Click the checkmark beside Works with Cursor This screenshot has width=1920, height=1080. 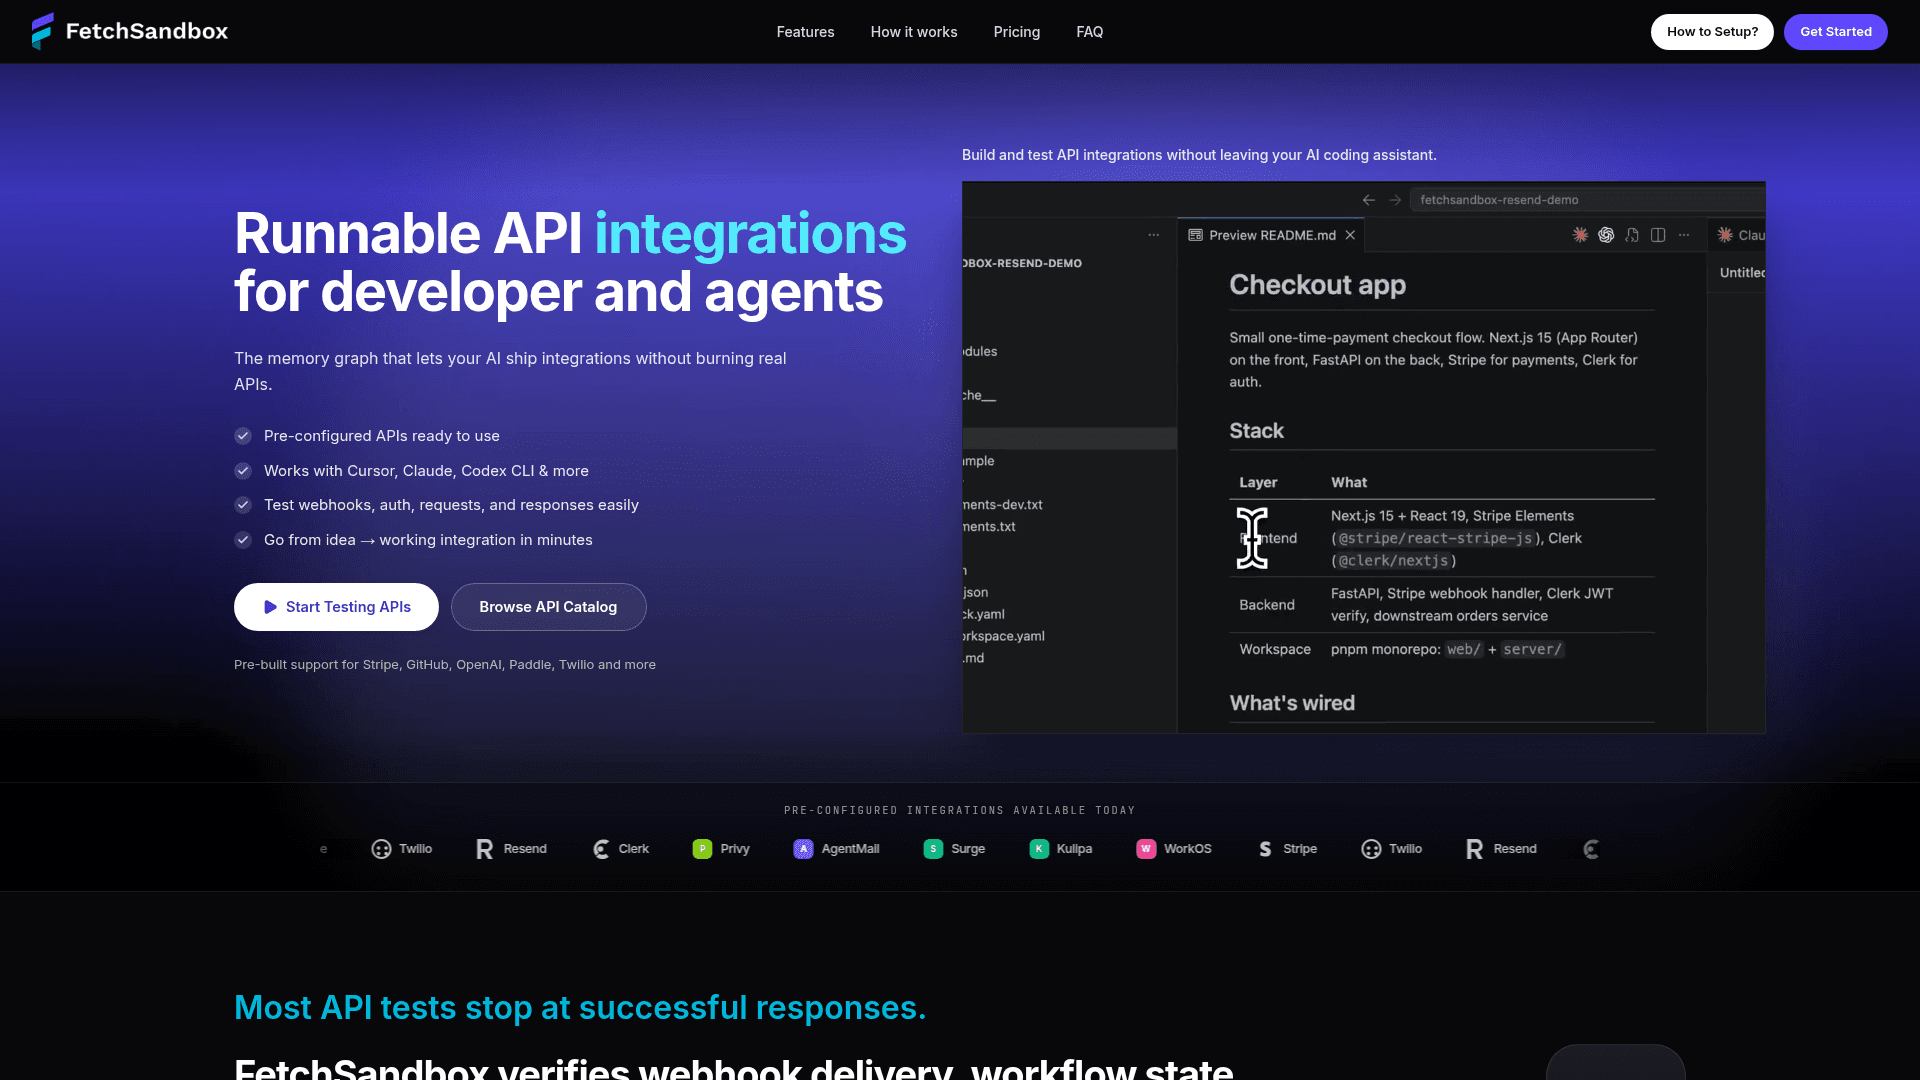(243, 471)
